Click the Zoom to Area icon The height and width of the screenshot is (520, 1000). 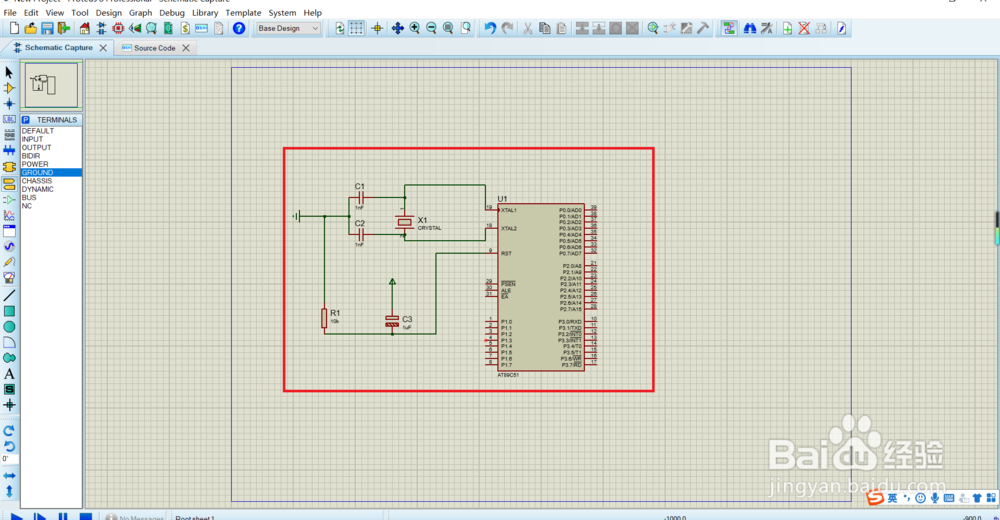click(x=466, y=28)
